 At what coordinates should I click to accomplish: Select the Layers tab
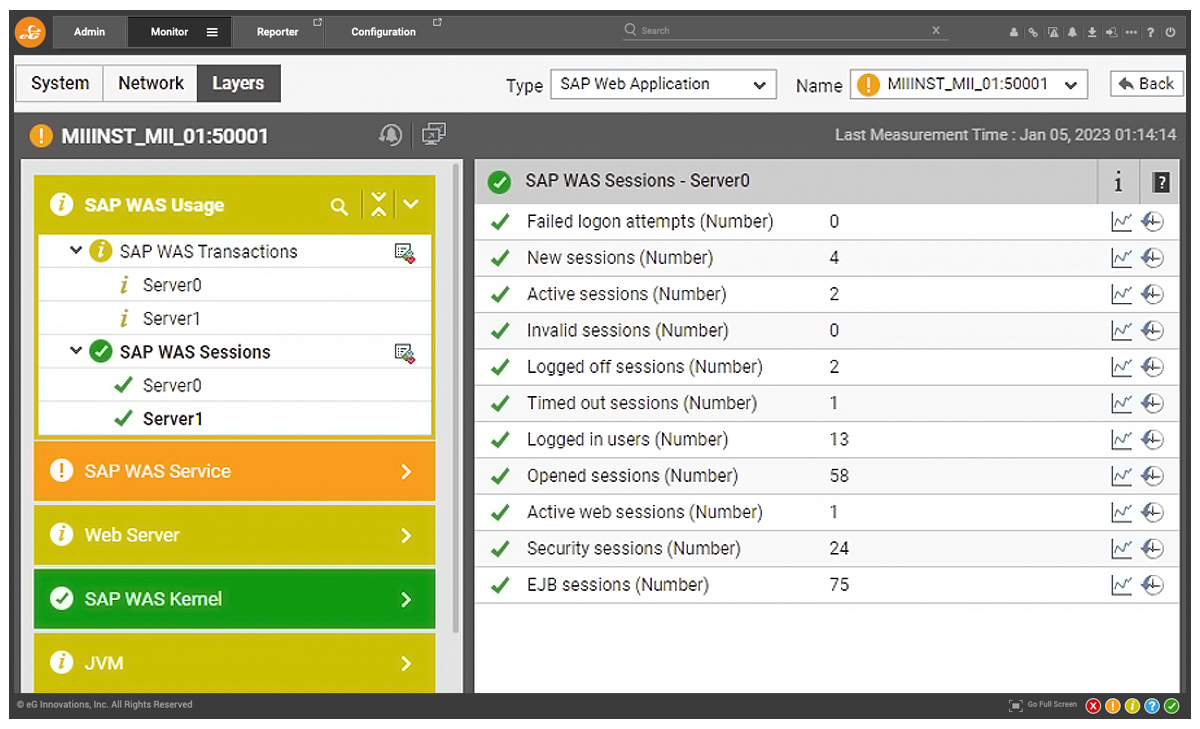click(238, 84)
